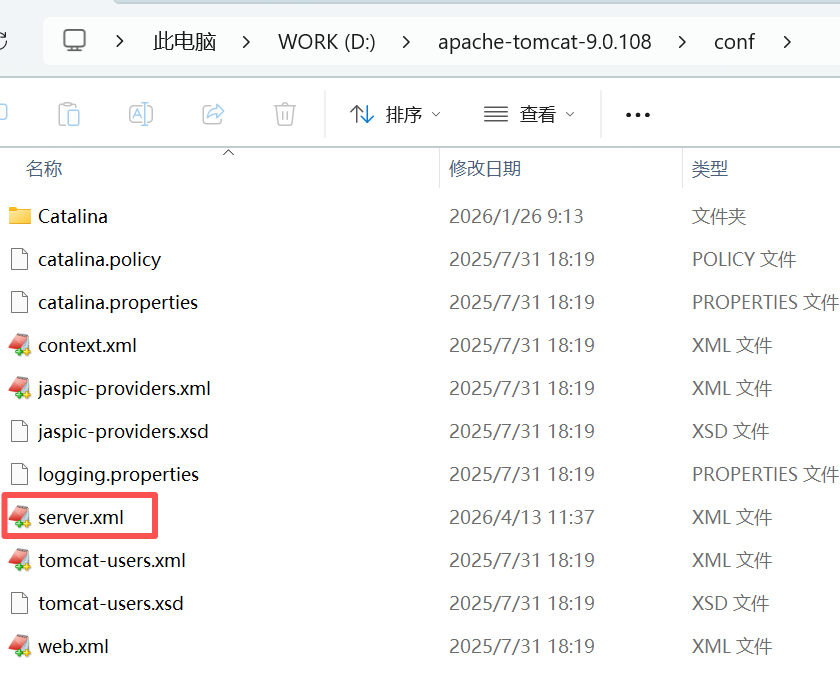Select the context.xml file icon
Screen dimensions: 840x677
20,345
